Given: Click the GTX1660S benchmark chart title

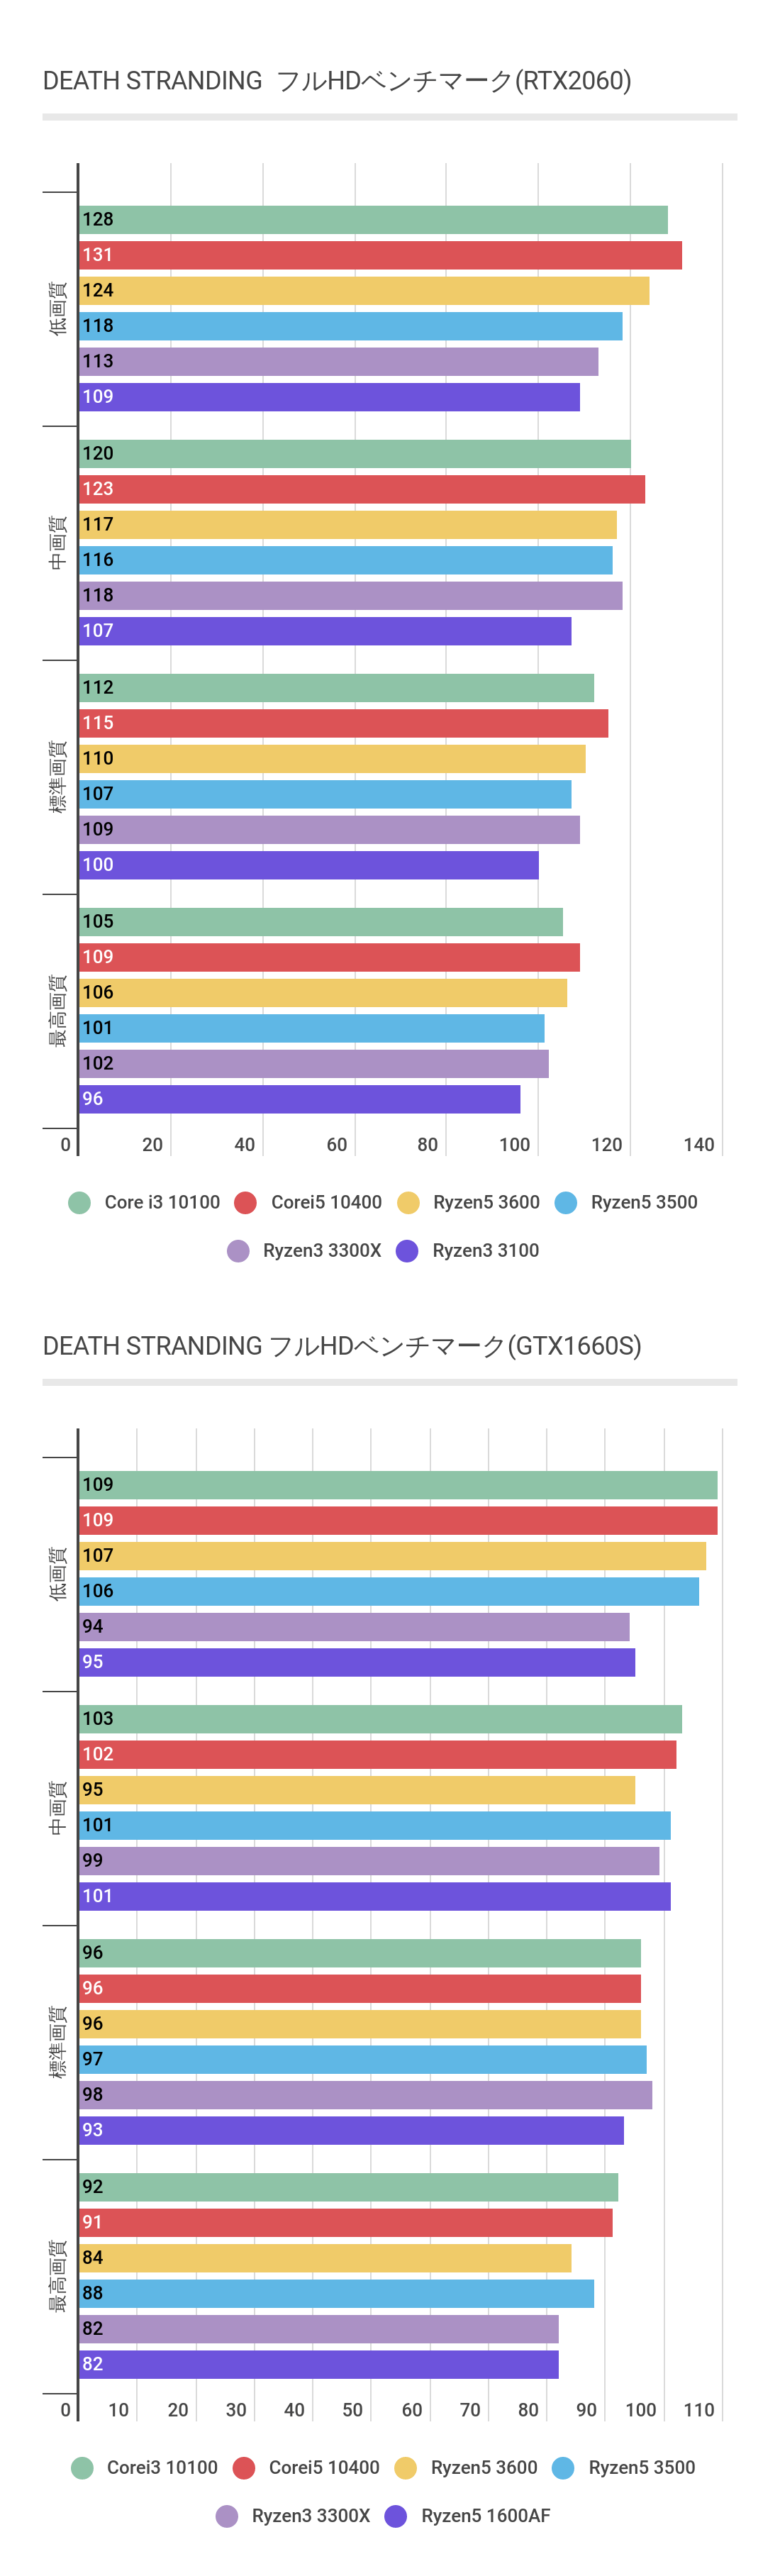Looking at the screenshot, I should [x=342, y=1346].
